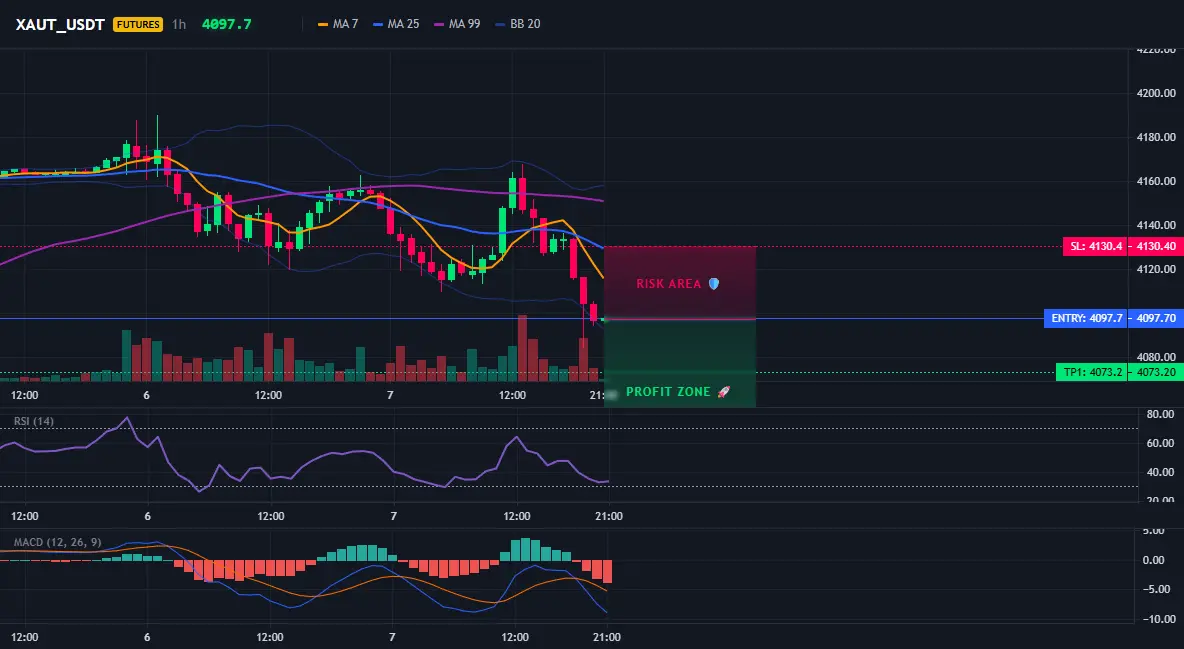Click the 4180.00 price axis label
Image resolution: width=1184 pixels, height=649 pixels.
point(1157,138)
